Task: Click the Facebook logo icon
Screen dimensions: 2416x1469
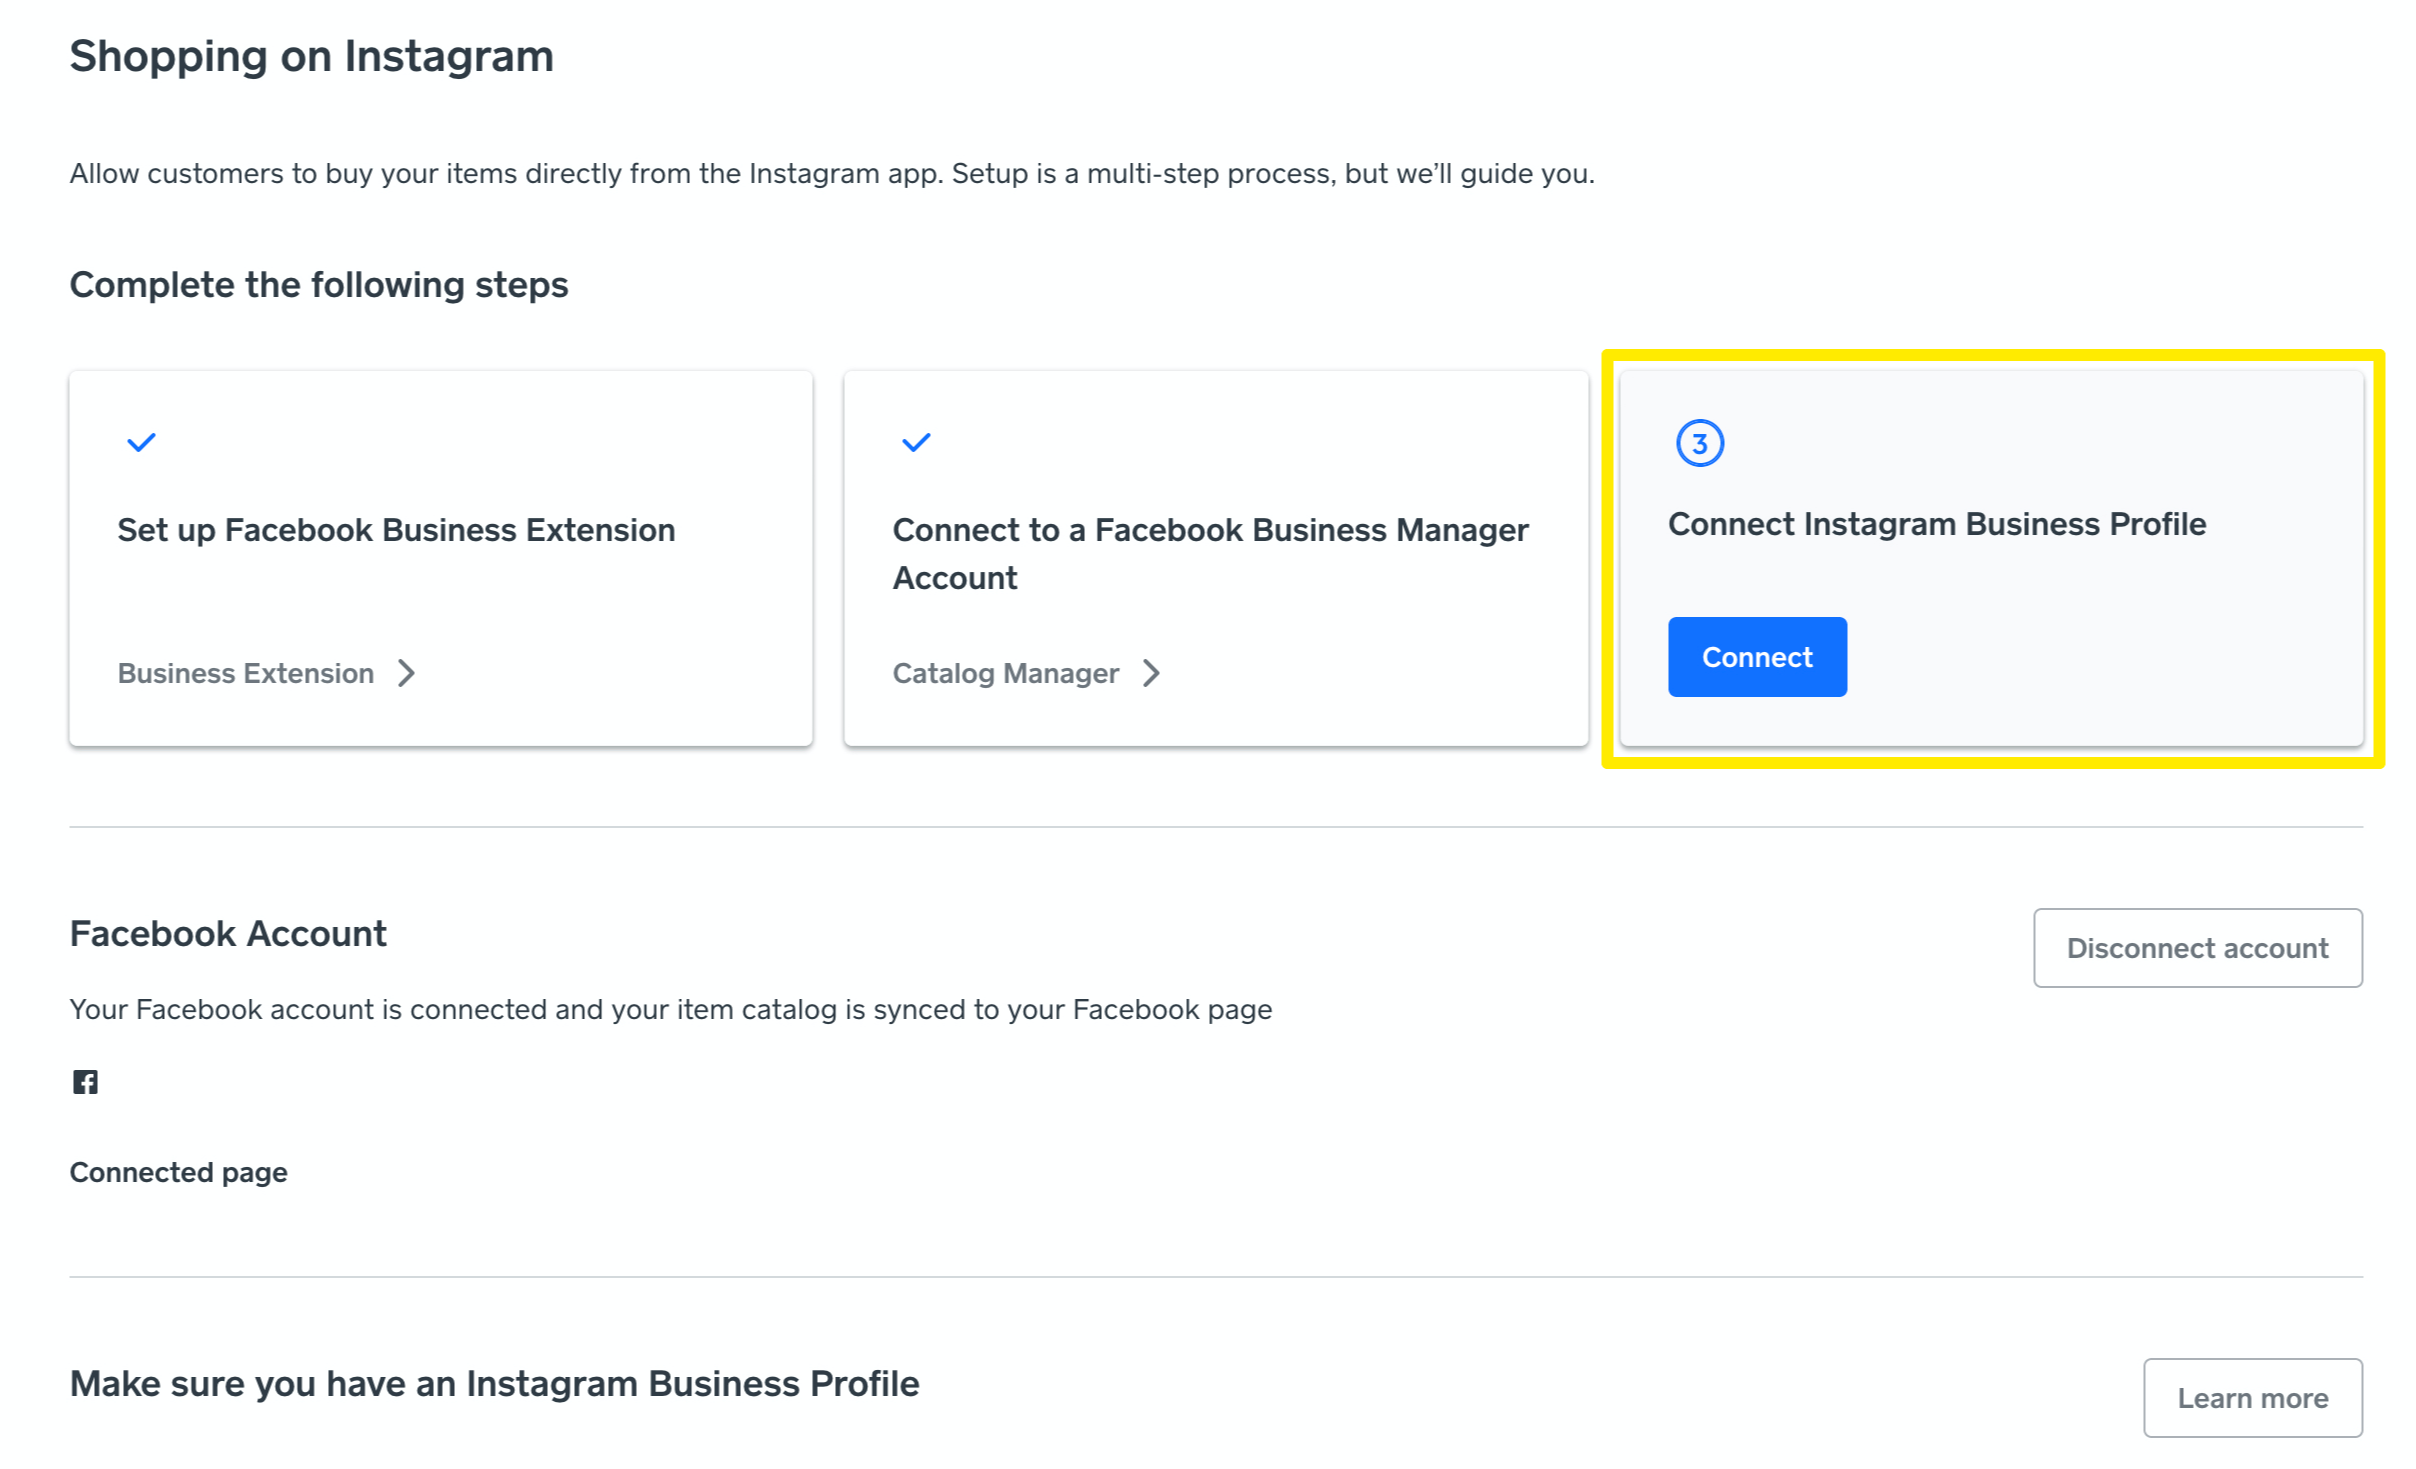Action: pos(85,1081)
